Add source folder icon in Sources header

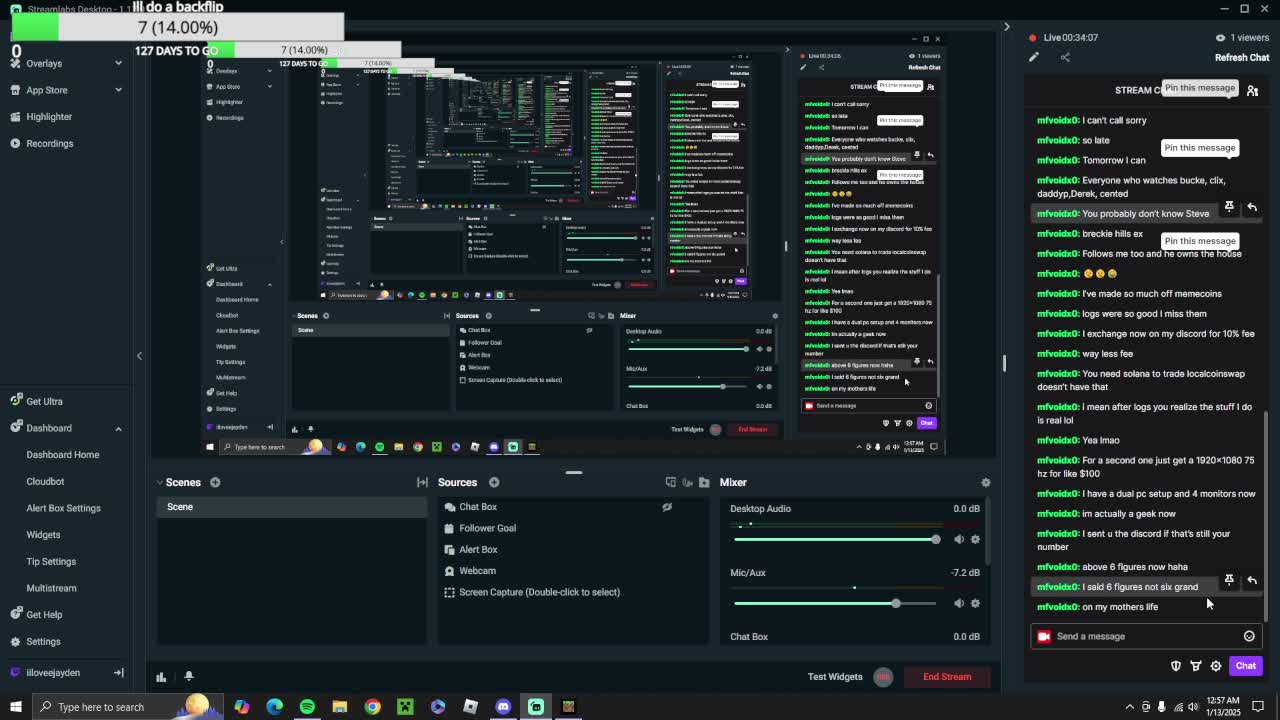click(x=704, y=482)
